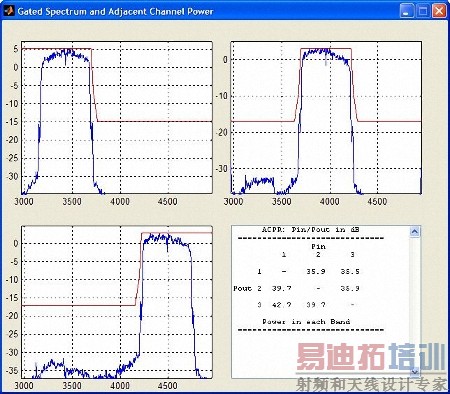
Task: Click the bottom-left spectrum plot
Action: (117, 302)
